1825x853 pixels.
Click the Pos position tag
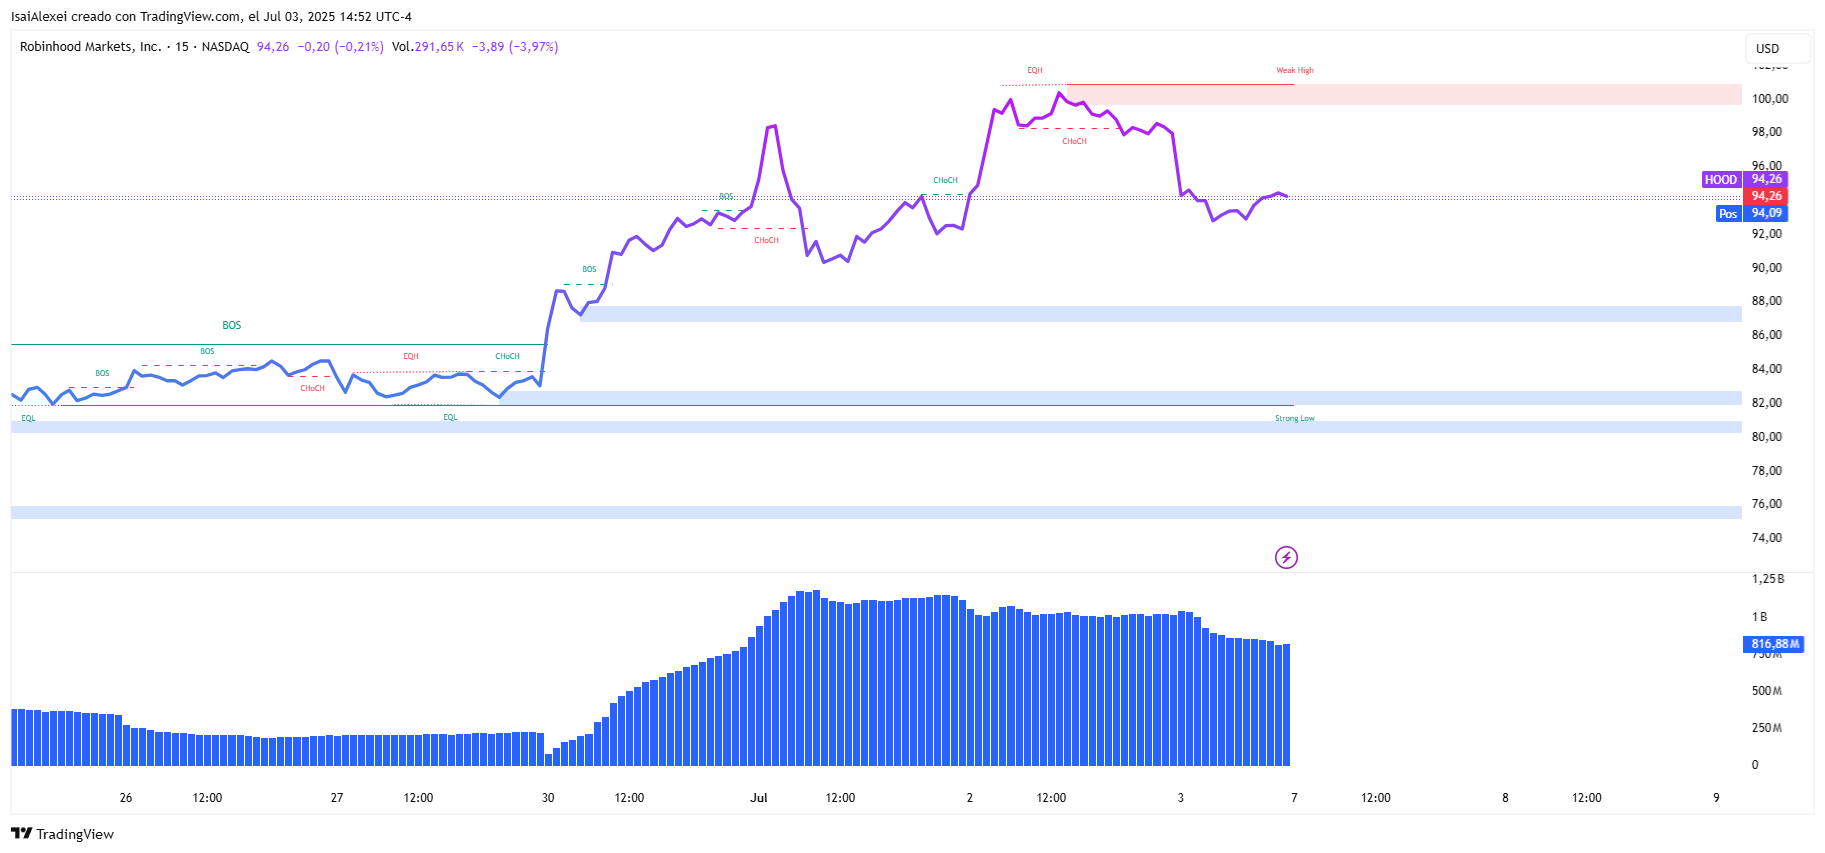[x=1728, y=214]
